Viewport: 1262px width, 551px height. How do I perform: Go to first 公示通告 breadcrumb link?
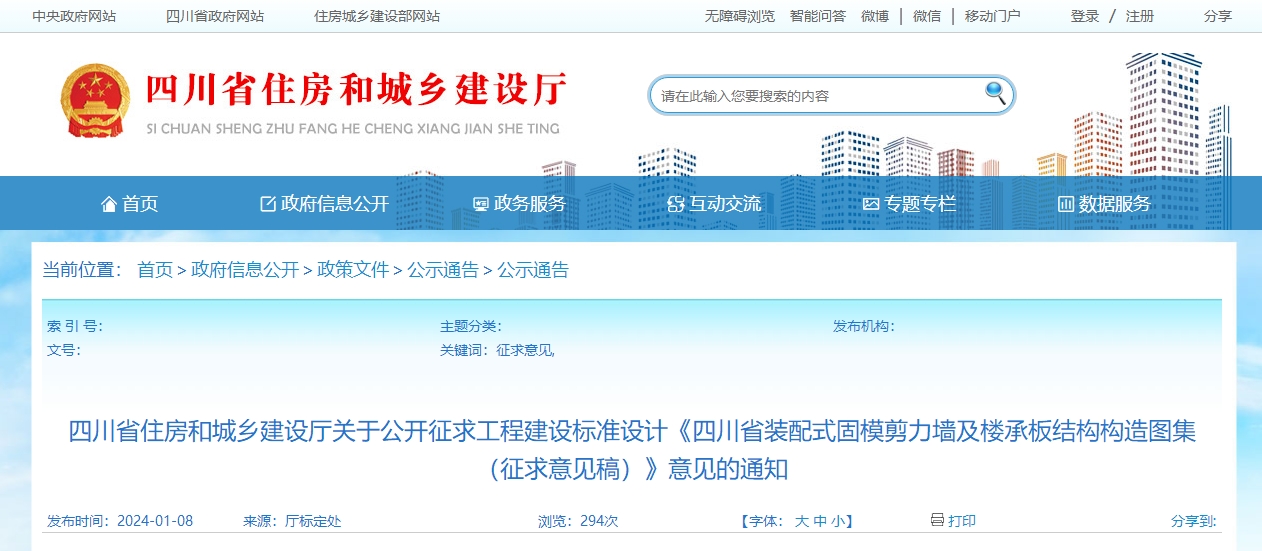pos(443,270)
